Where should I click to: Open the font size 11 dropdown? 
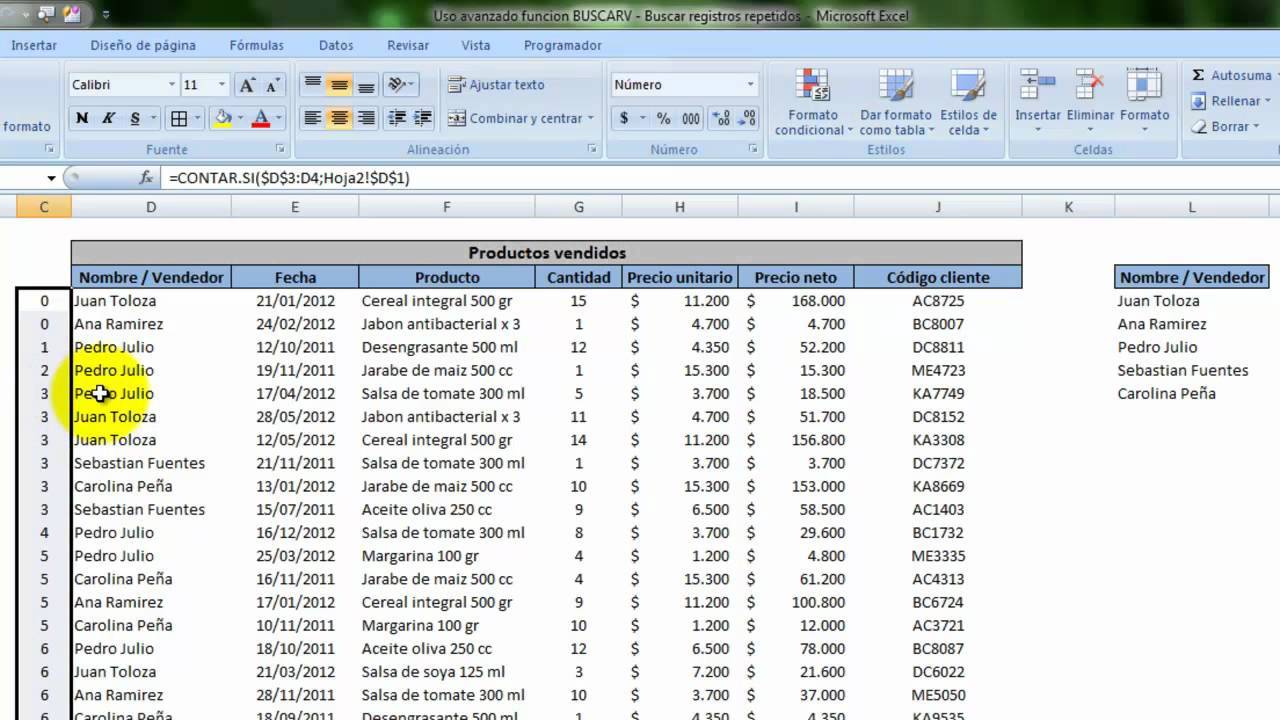pos(219,85)
